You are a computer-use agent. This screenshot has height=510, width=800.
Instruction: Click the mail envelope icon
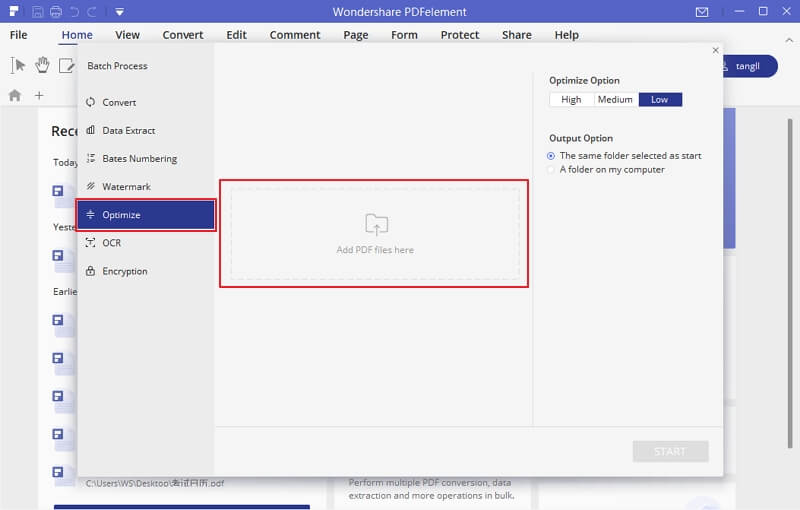tap(702, 12)
